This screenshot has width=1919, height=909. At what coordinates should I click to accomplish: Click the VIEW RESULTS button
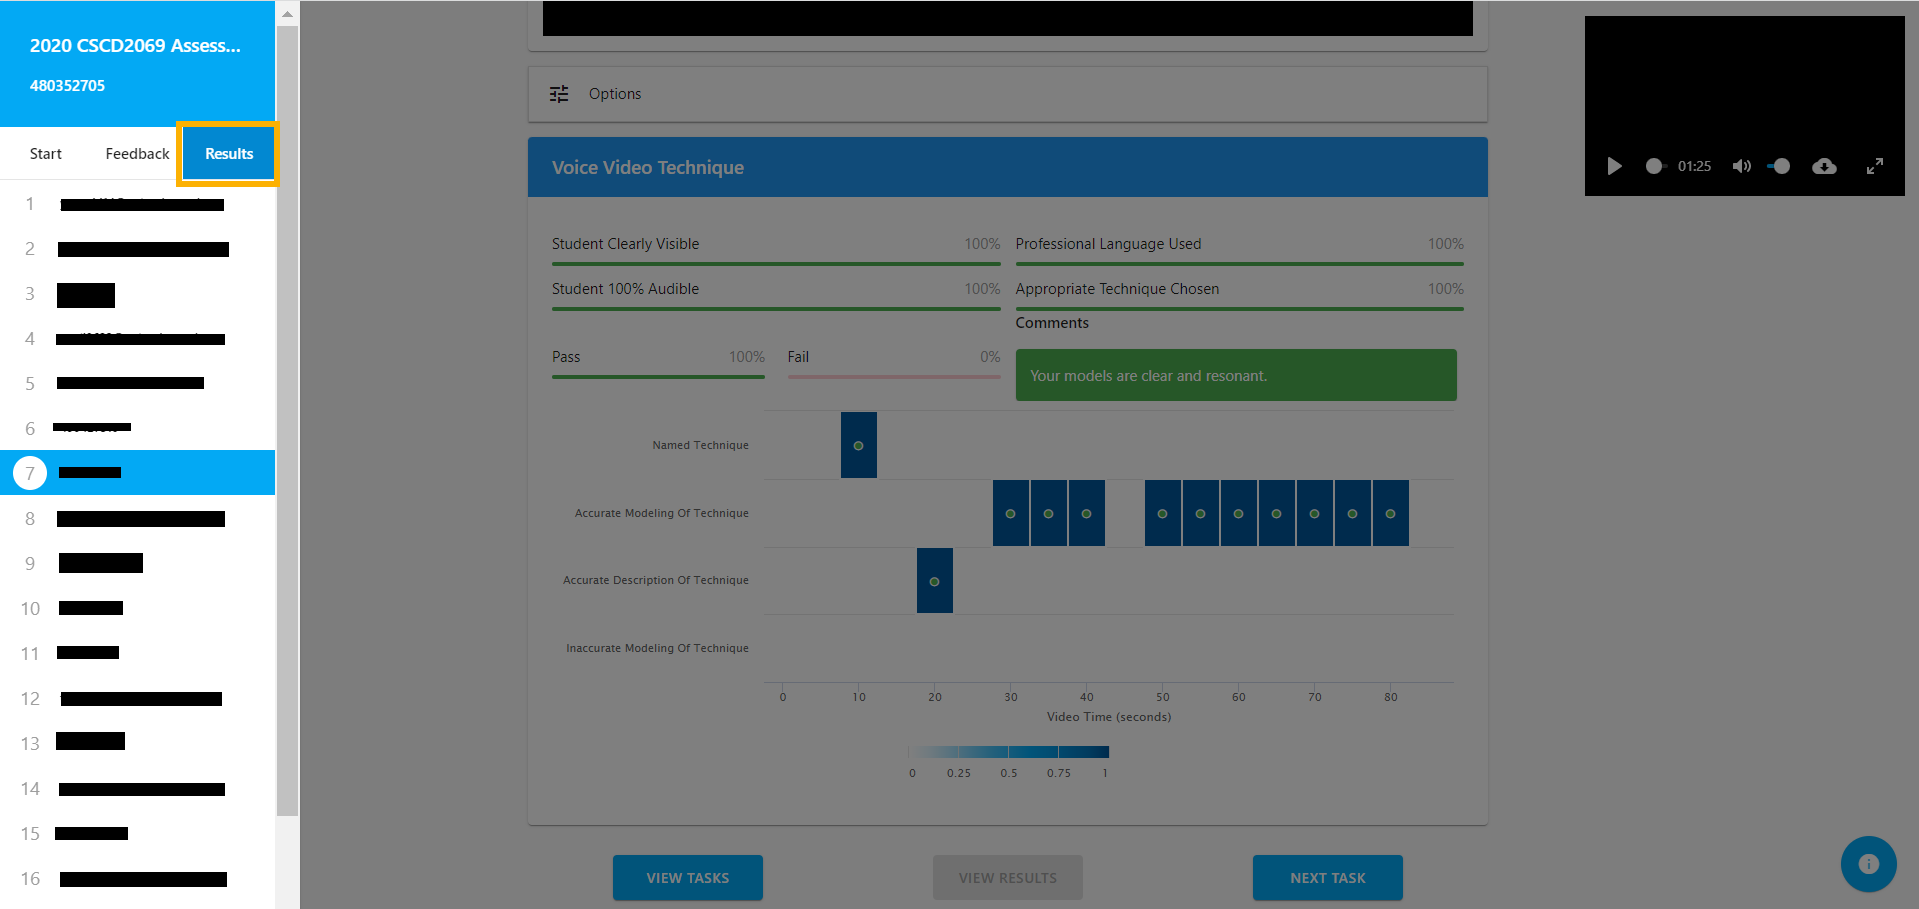[x=1008, y=878]
